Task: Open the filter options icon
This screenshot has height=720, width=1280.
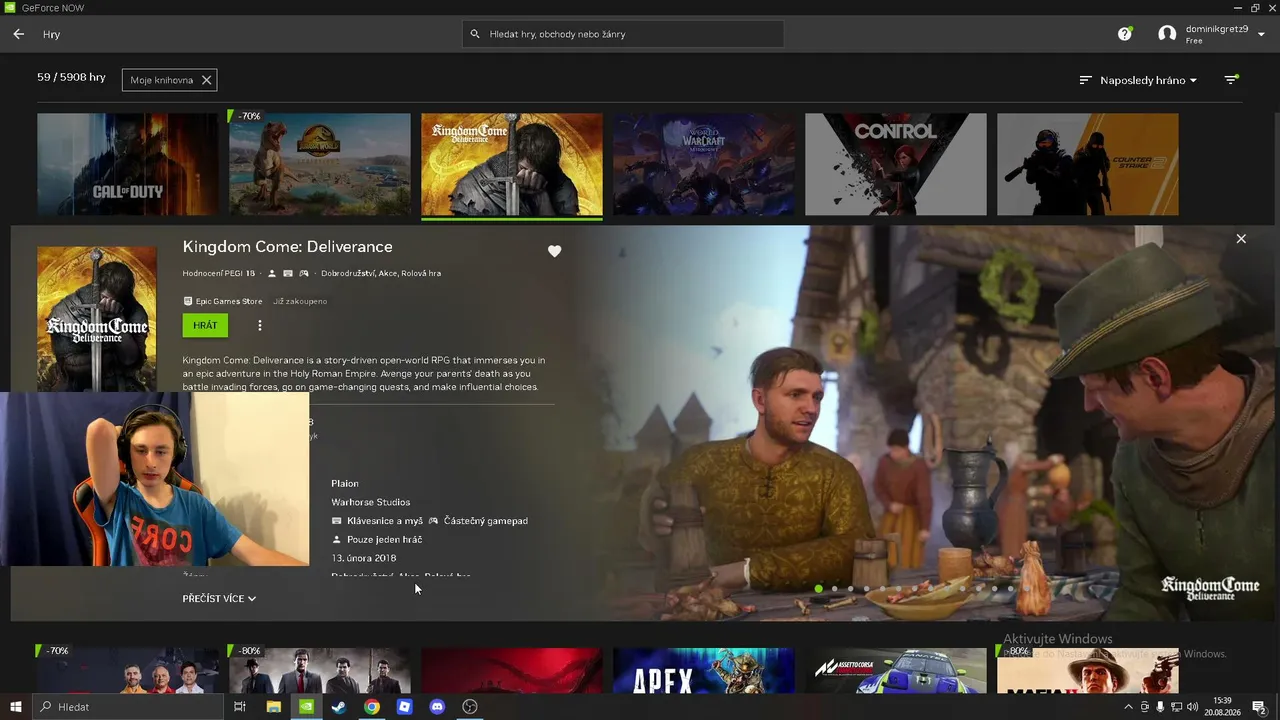Action: pos(1232,80)
